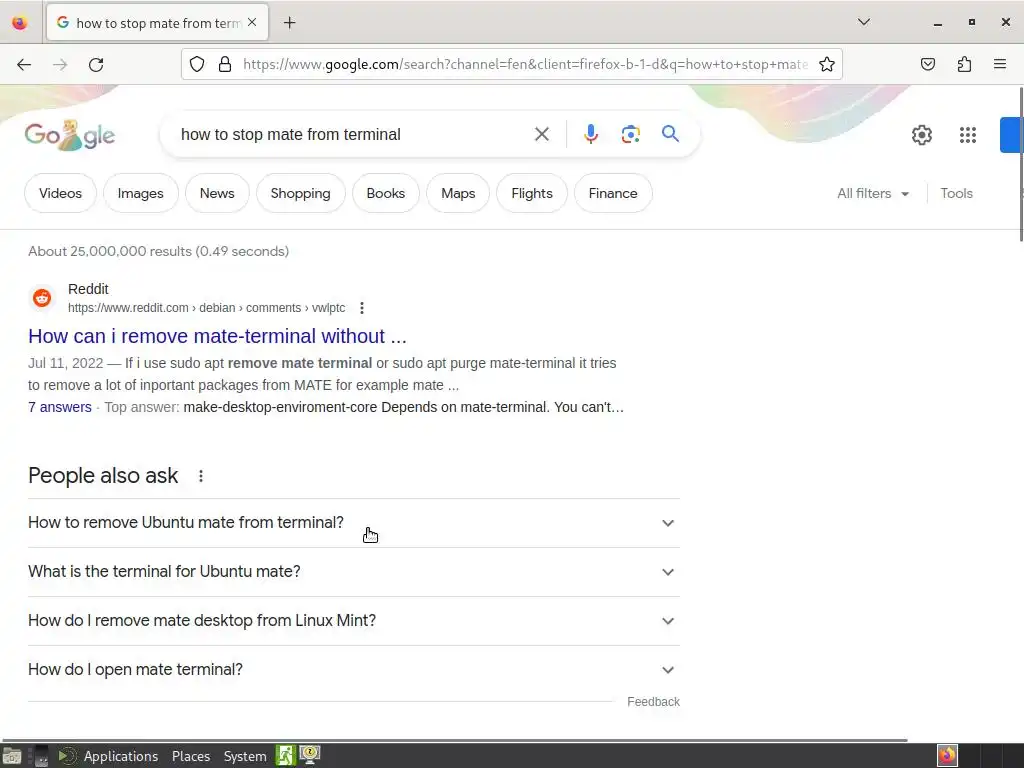Open the System panel menu
Screen dimensions: 1024x768
[245, 756]
